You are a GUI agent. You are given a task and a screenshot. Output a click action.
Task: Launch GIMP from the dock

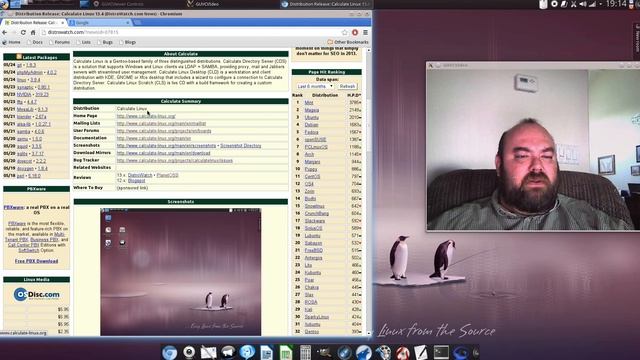point(324,352)
